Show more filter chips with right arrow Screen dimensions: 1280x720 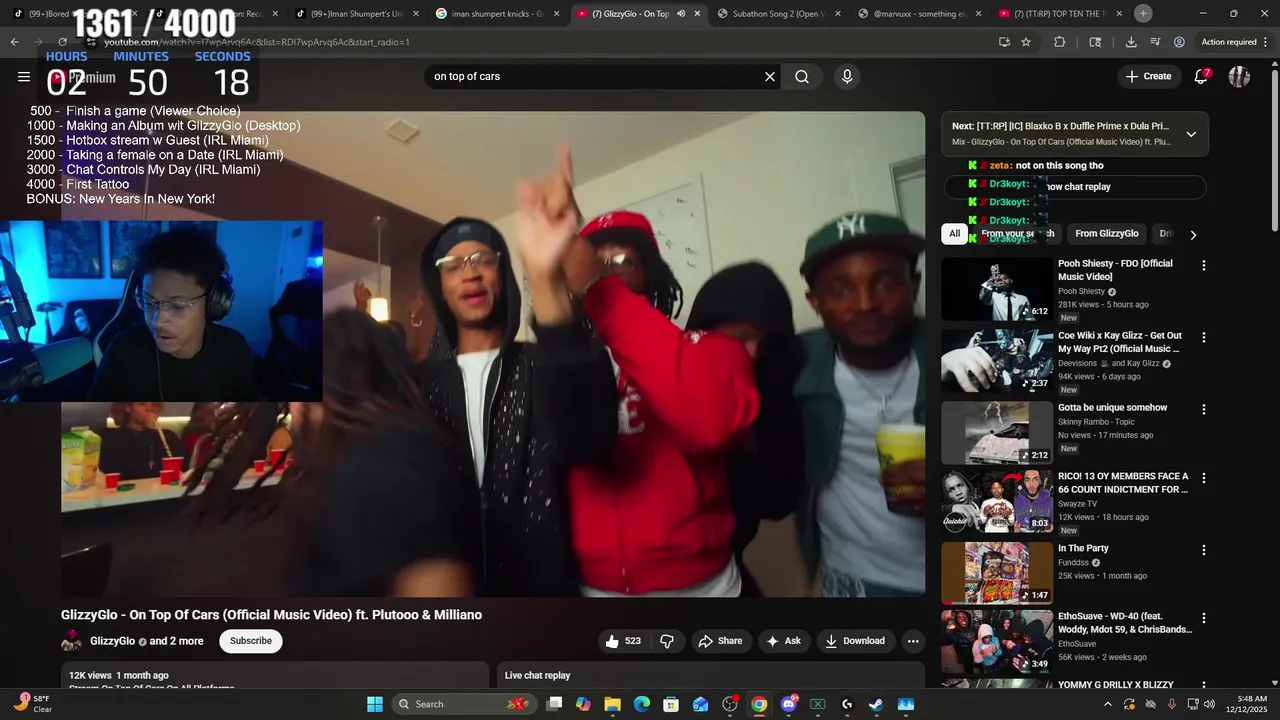1193,234
